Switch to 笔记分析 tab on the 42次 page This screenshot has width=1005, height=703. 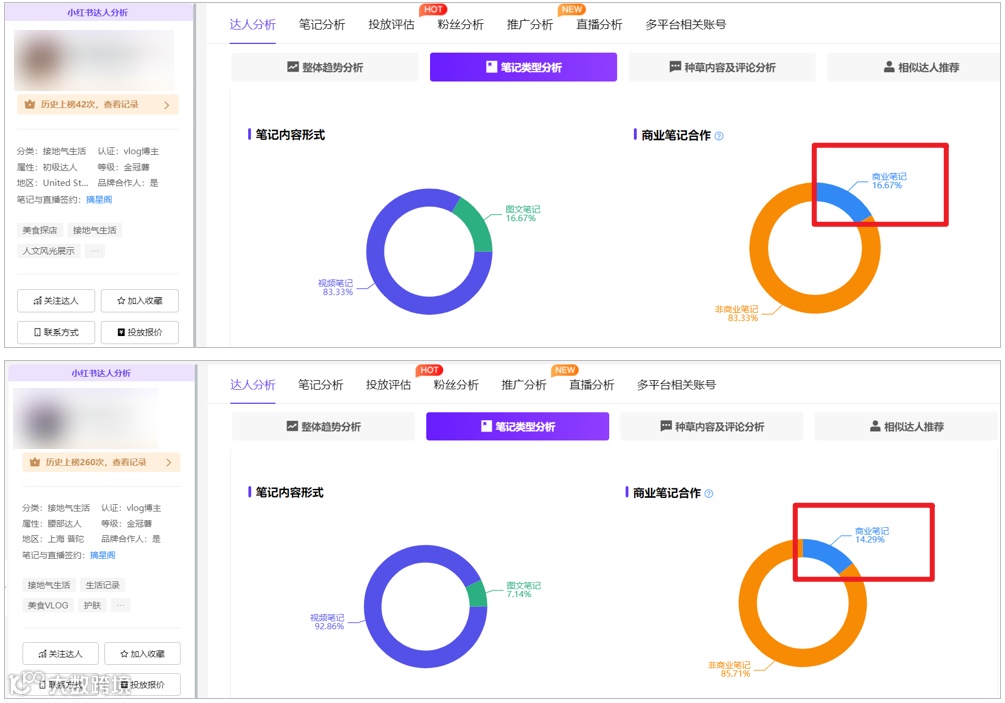pos(322,24)
